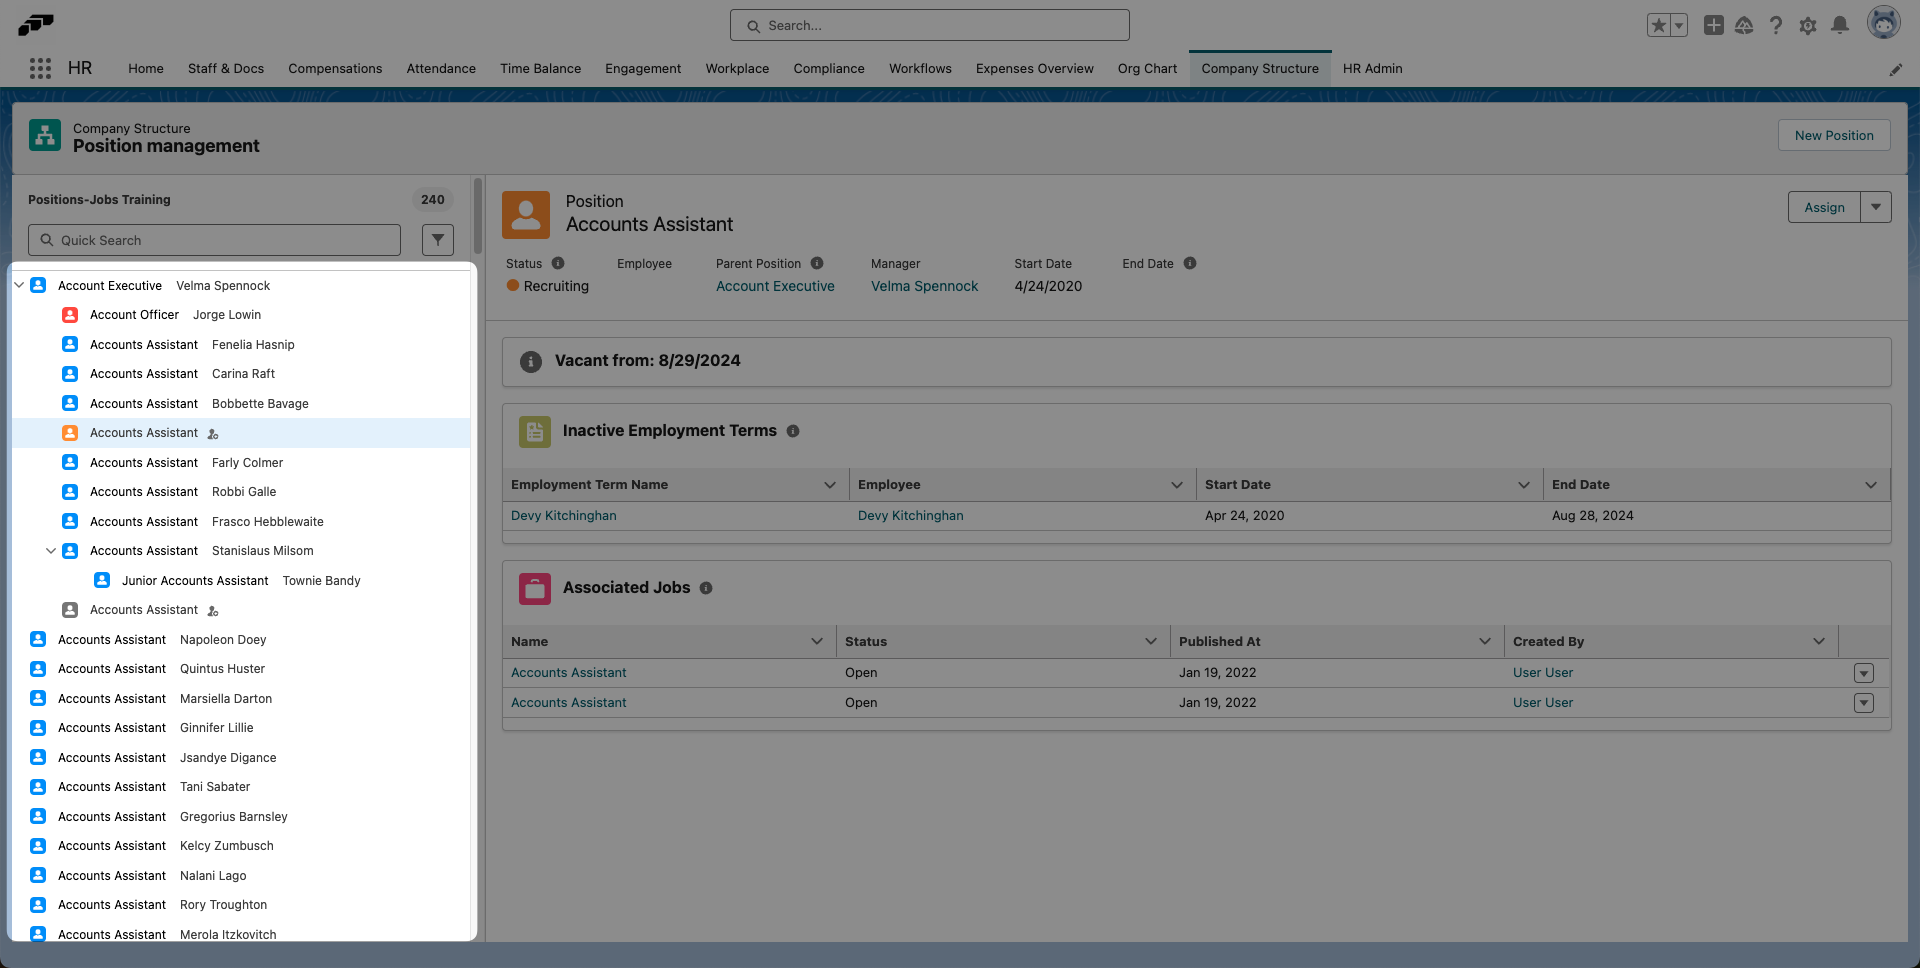Open the Assign button dropdown arrow
Viewport: 1920px width, 968px height.
click(1876, 207)
